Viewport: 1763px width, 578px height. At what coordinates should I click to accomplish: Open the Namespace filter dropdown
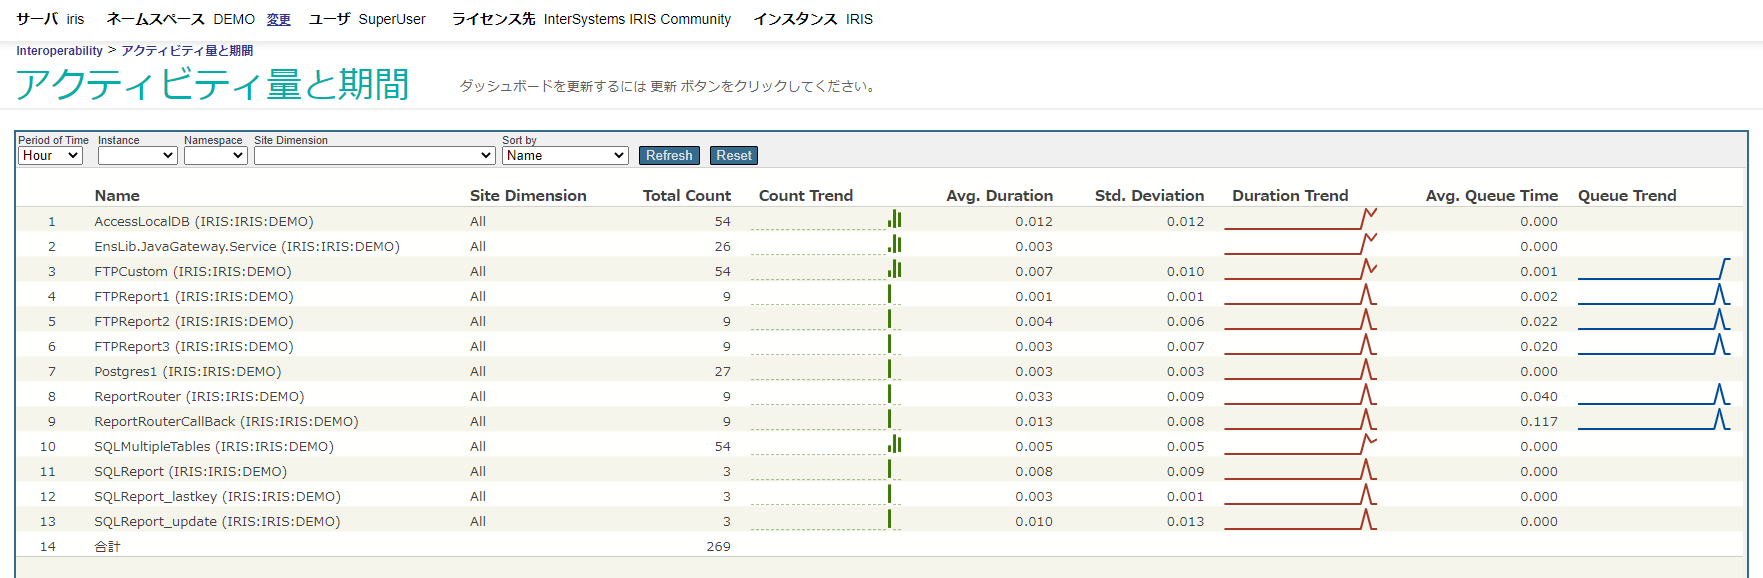pos(216,155)
